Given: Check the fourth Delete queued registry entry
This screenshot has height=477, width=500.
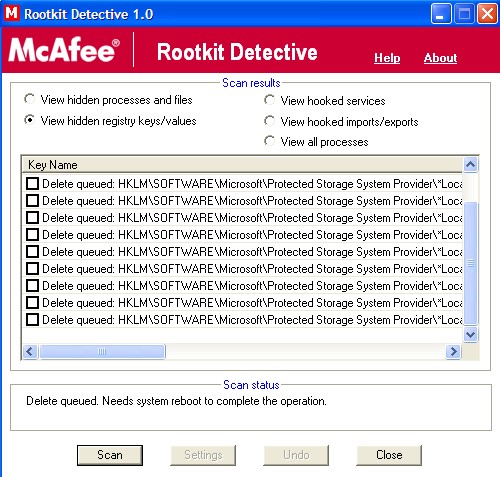Looking at the screenshot, I should (32, 235).
